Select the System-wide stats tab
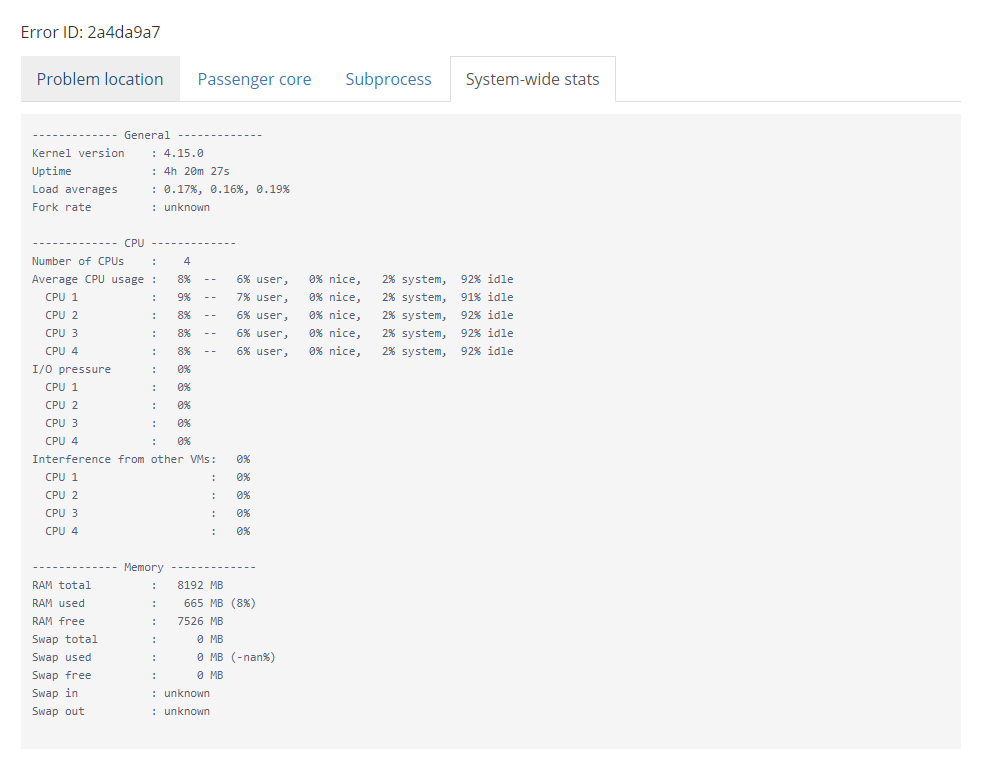 (x=532, y=79)
